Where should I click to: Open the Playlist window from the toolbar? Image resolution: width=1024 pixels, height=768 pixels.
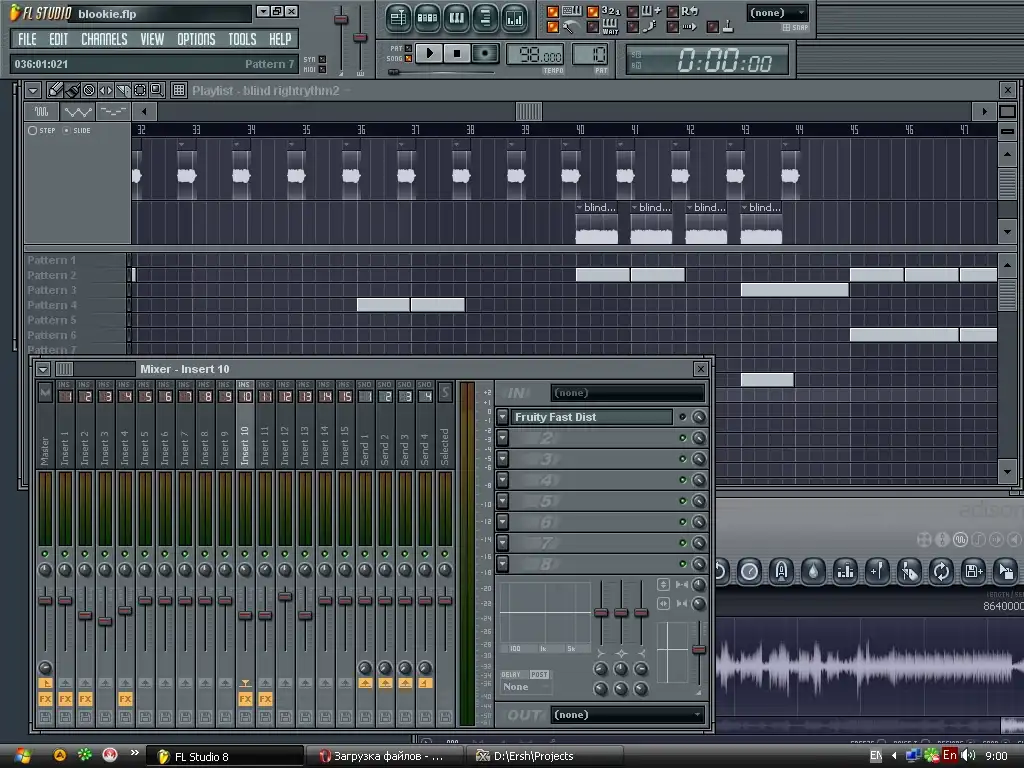398,18
